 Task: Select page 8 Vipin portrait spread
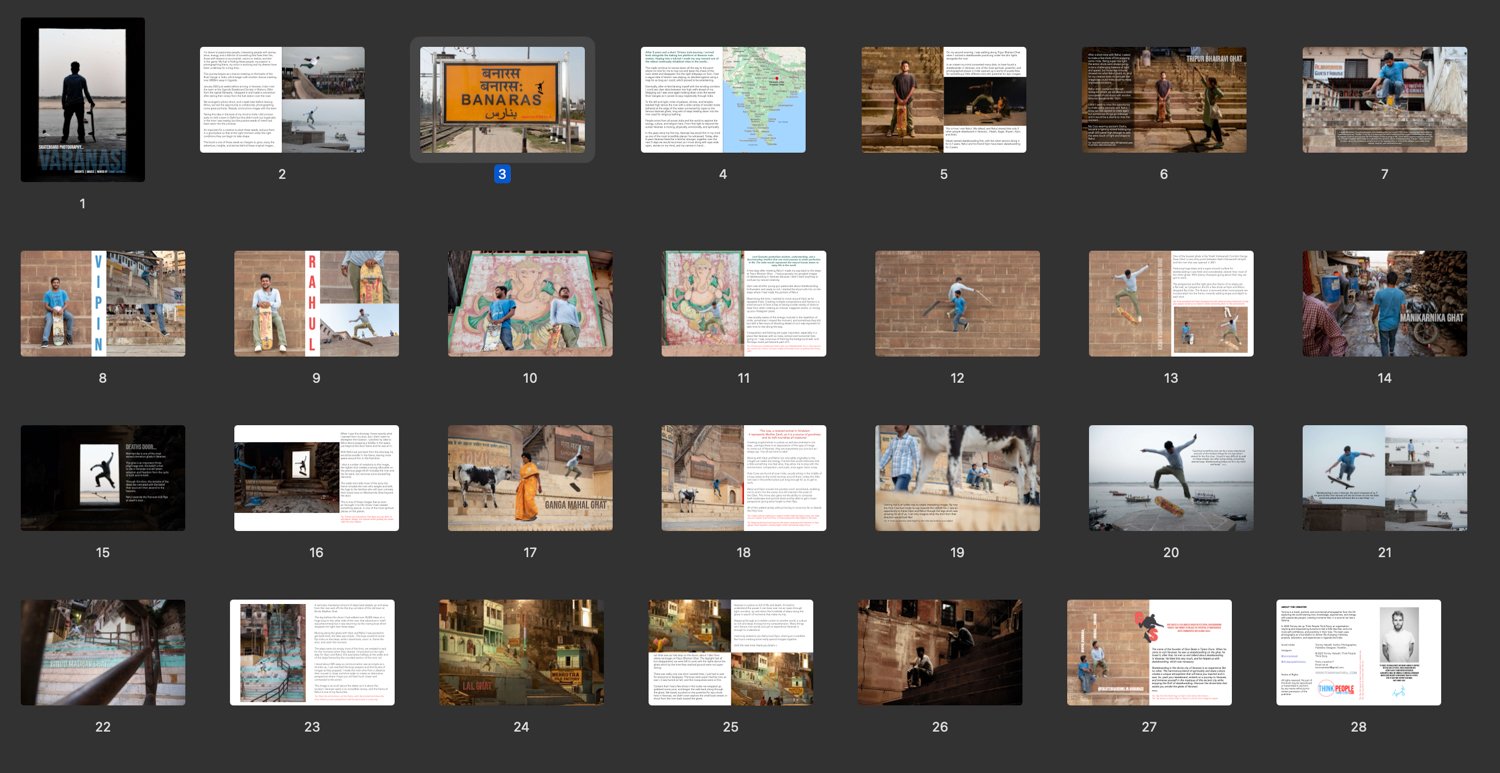coord(103,304)
